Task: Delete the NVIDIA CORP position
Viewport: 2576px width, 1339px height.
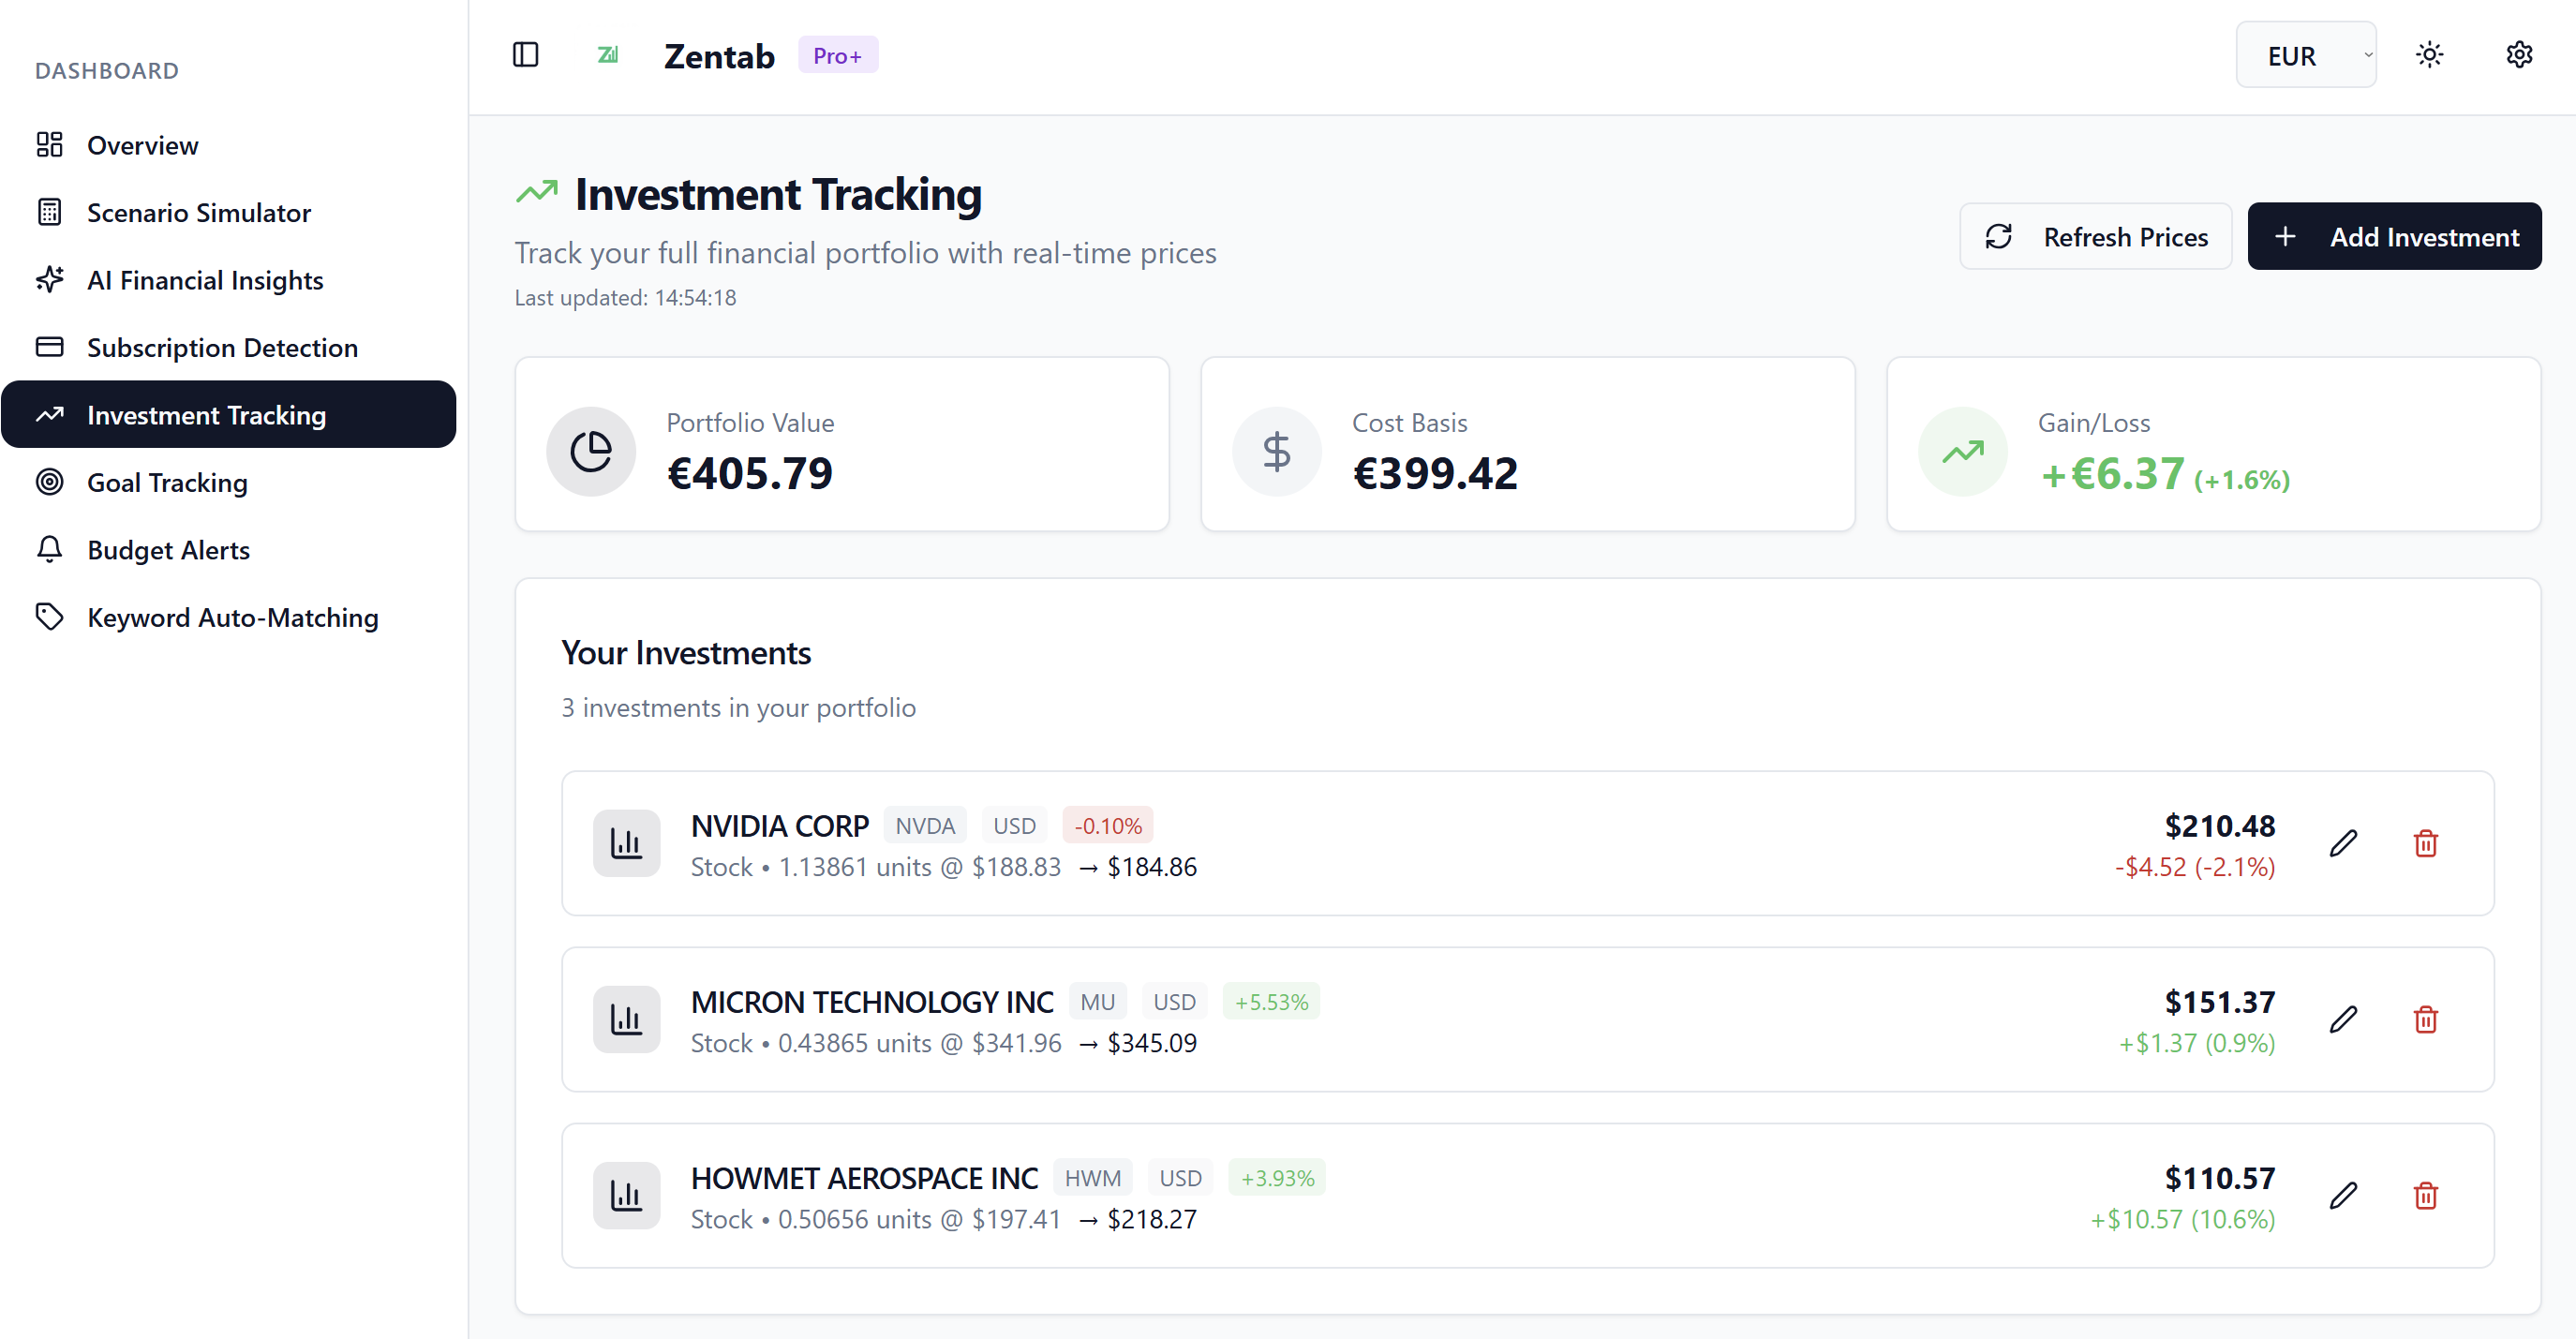Action: pos(2425,843)
